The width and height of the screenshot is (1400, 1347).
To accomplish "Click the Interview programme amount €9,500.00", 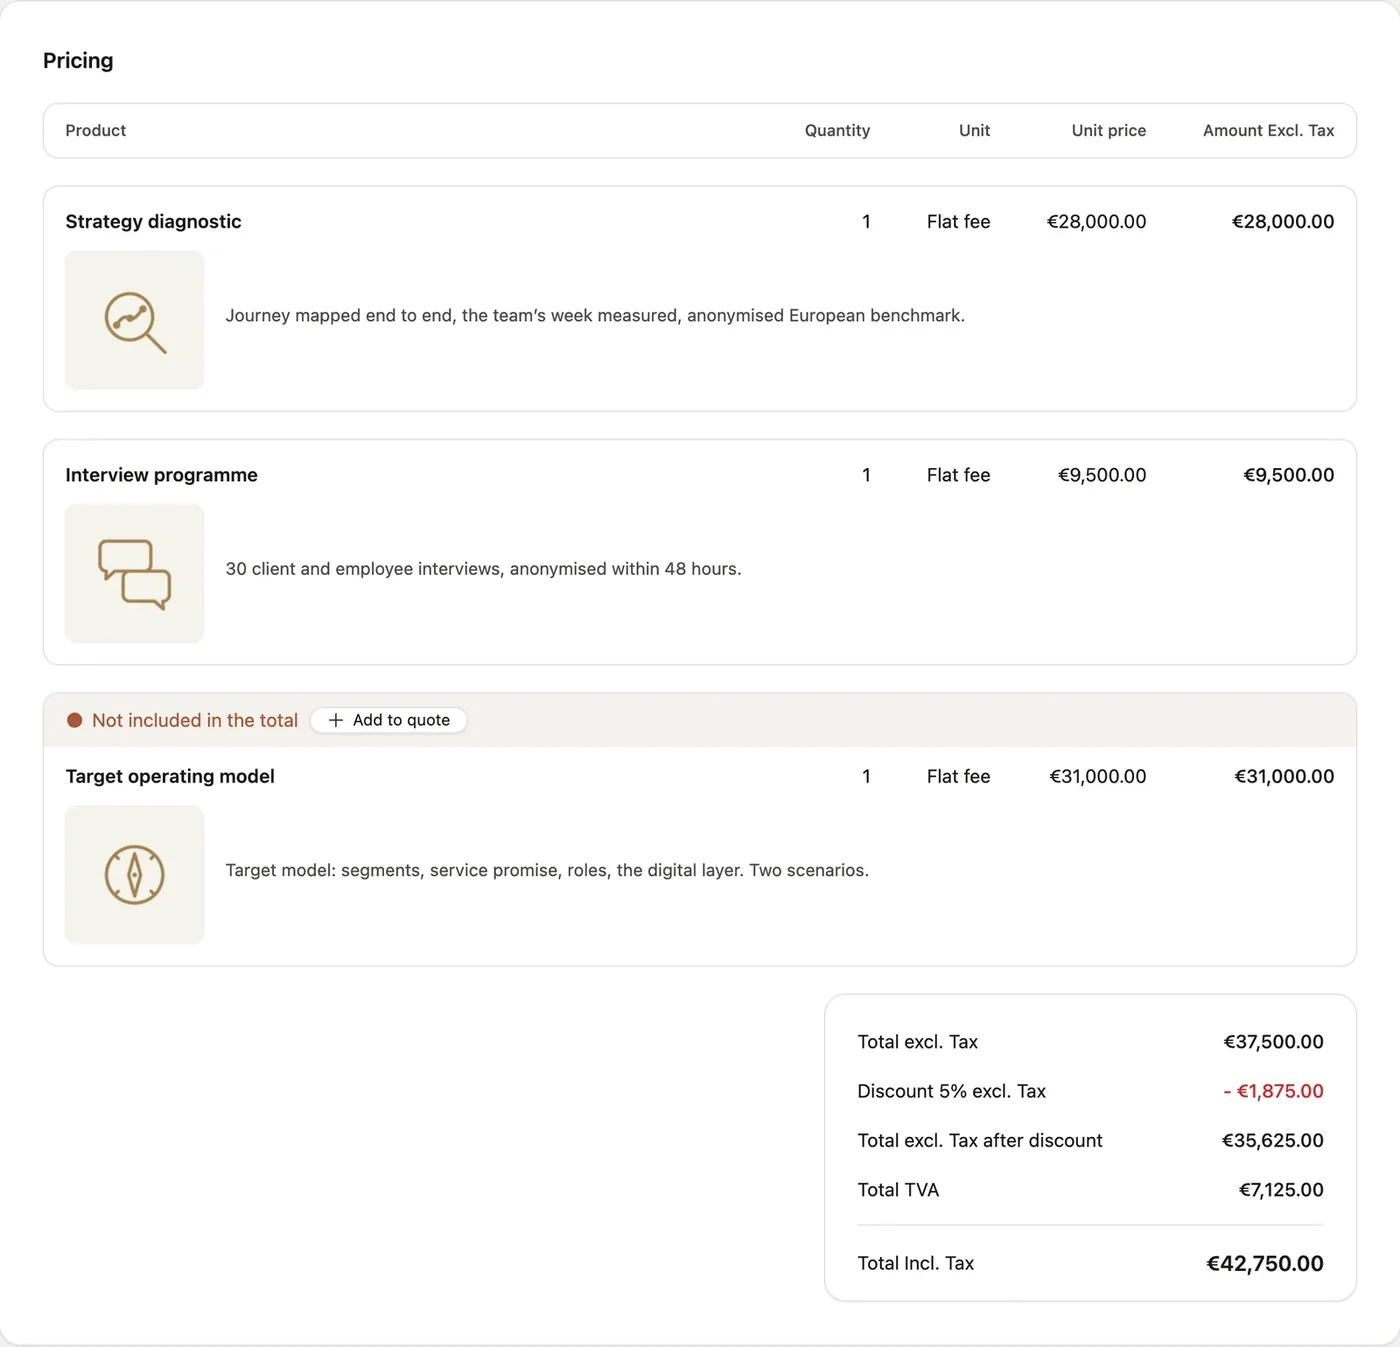I will pyautogui.click(x=1289, y=475).
